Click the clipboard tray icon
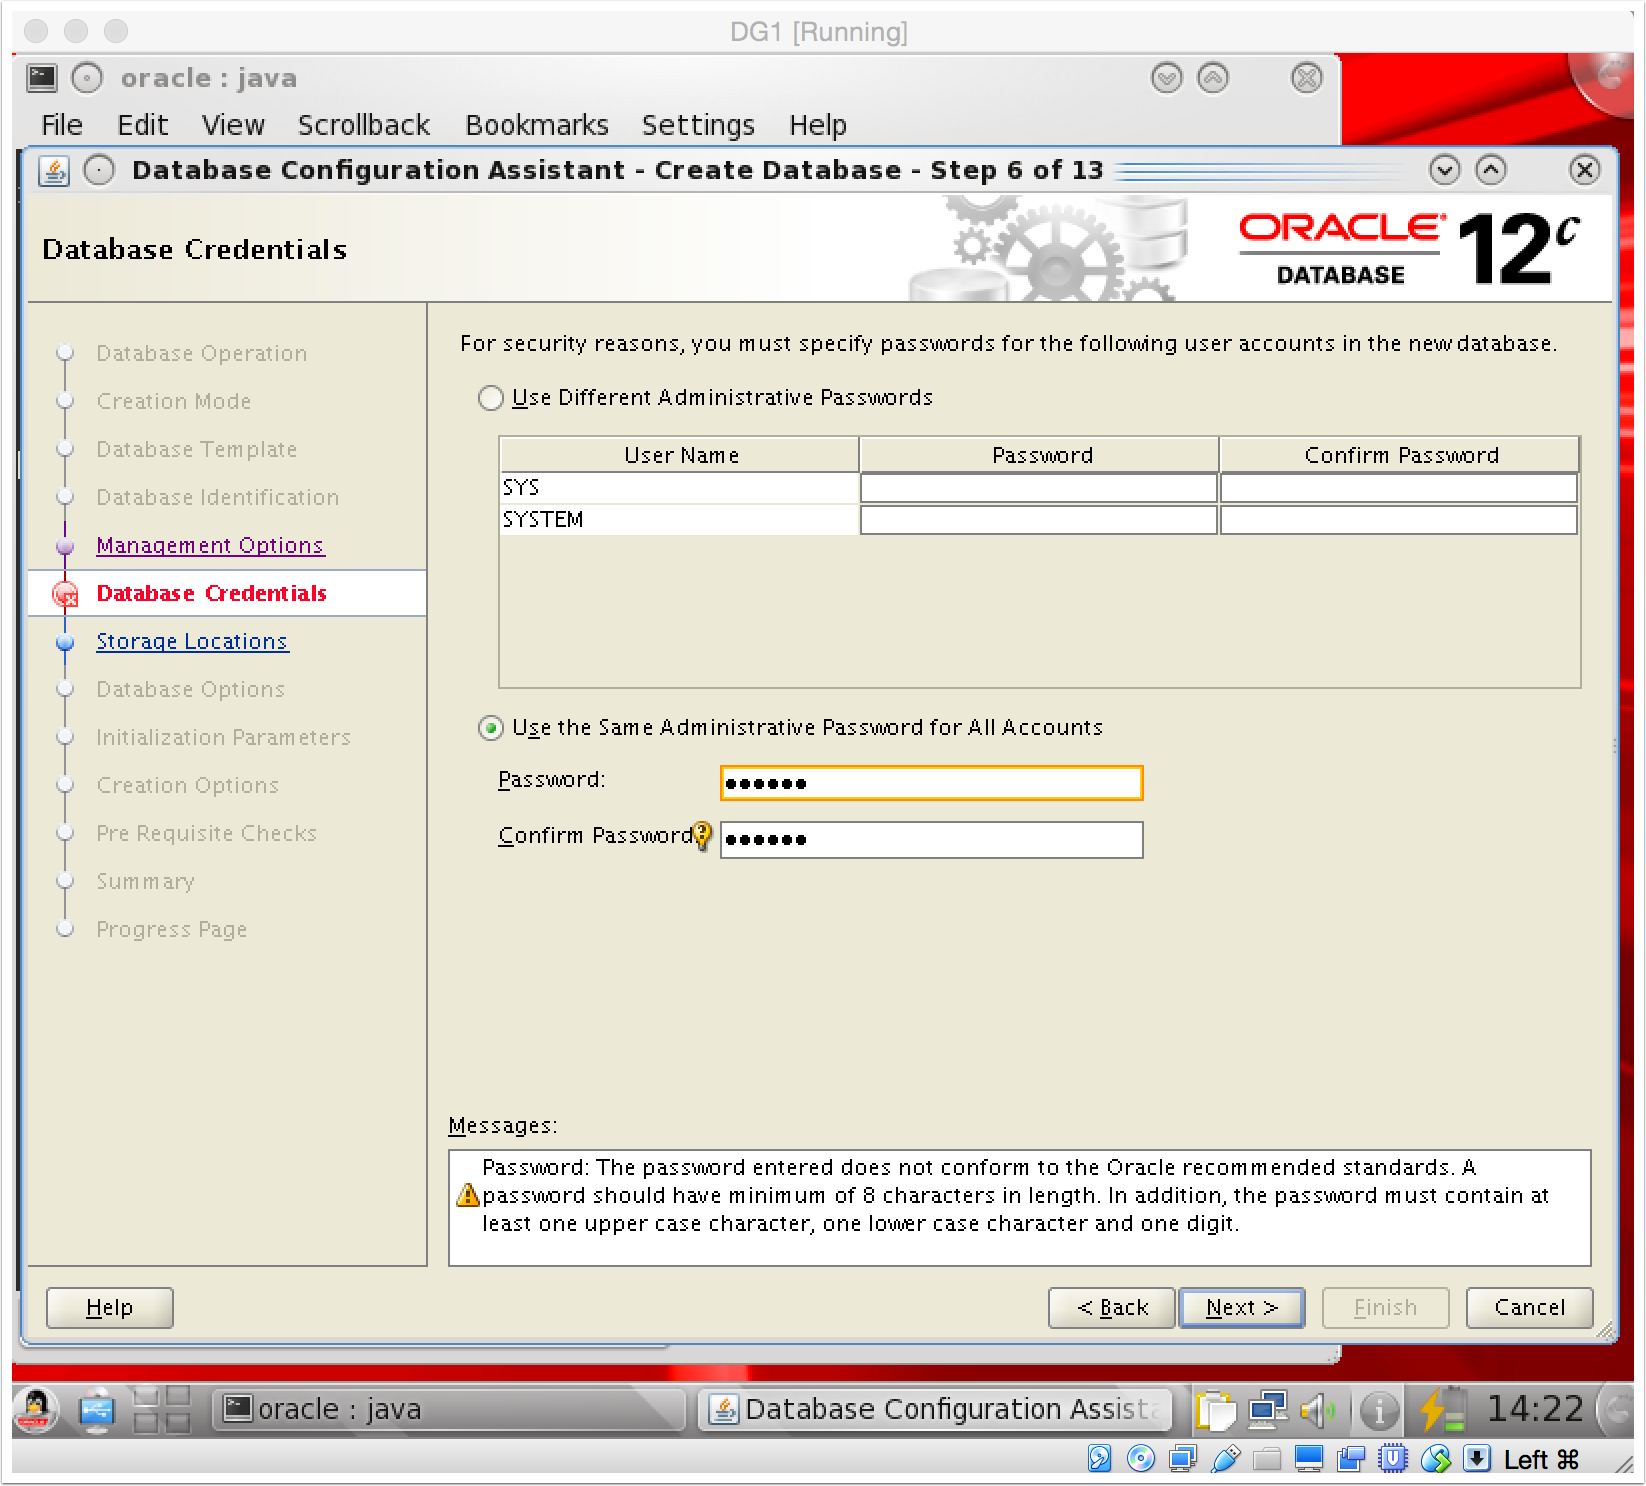The height and width of the screenshot is (1486, 1646). click(1217, 1411)
